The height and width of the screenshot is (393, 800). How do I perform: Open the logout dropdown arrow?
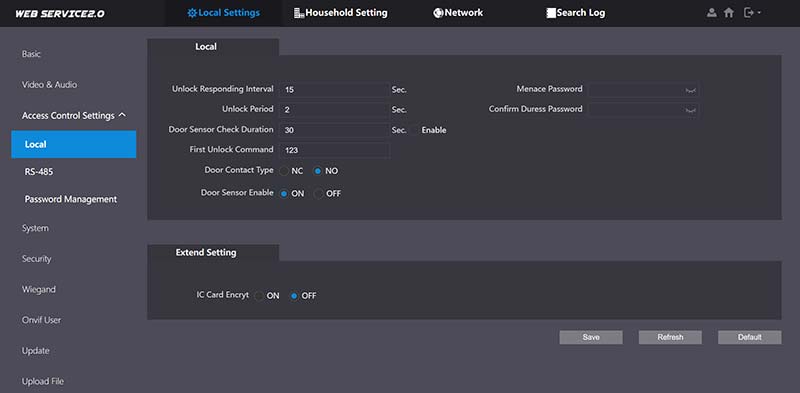pyautogui.click(x=759, y=13)
